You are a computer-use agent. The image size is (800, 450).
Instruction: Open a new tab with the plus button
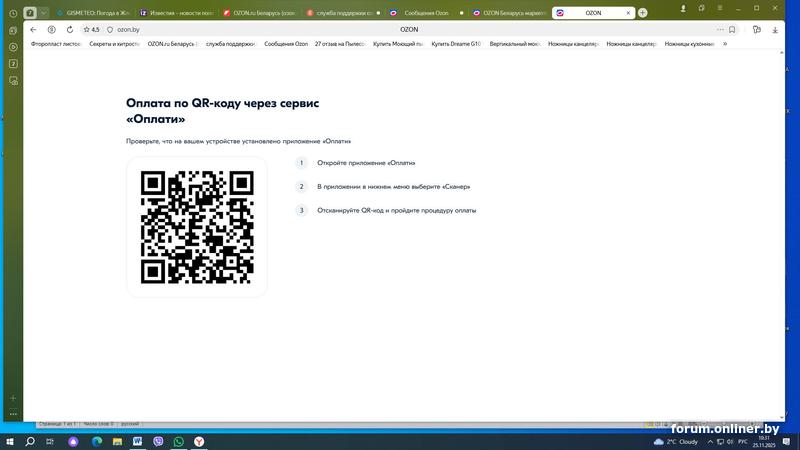tap(643, 13)
